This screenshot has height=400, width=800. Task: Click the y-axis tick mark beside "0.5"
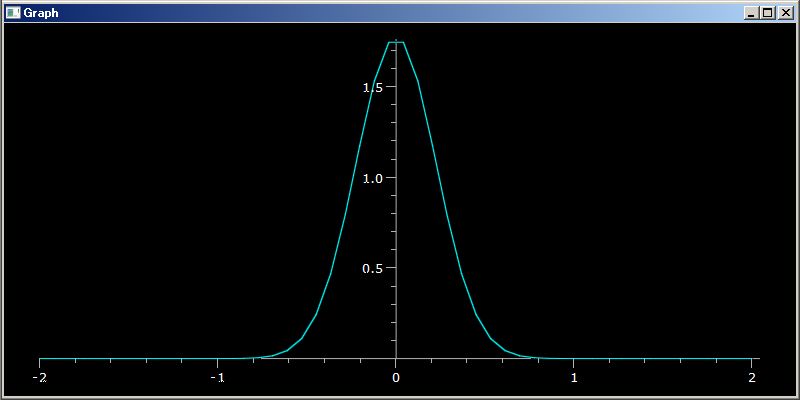pos(390,268)
